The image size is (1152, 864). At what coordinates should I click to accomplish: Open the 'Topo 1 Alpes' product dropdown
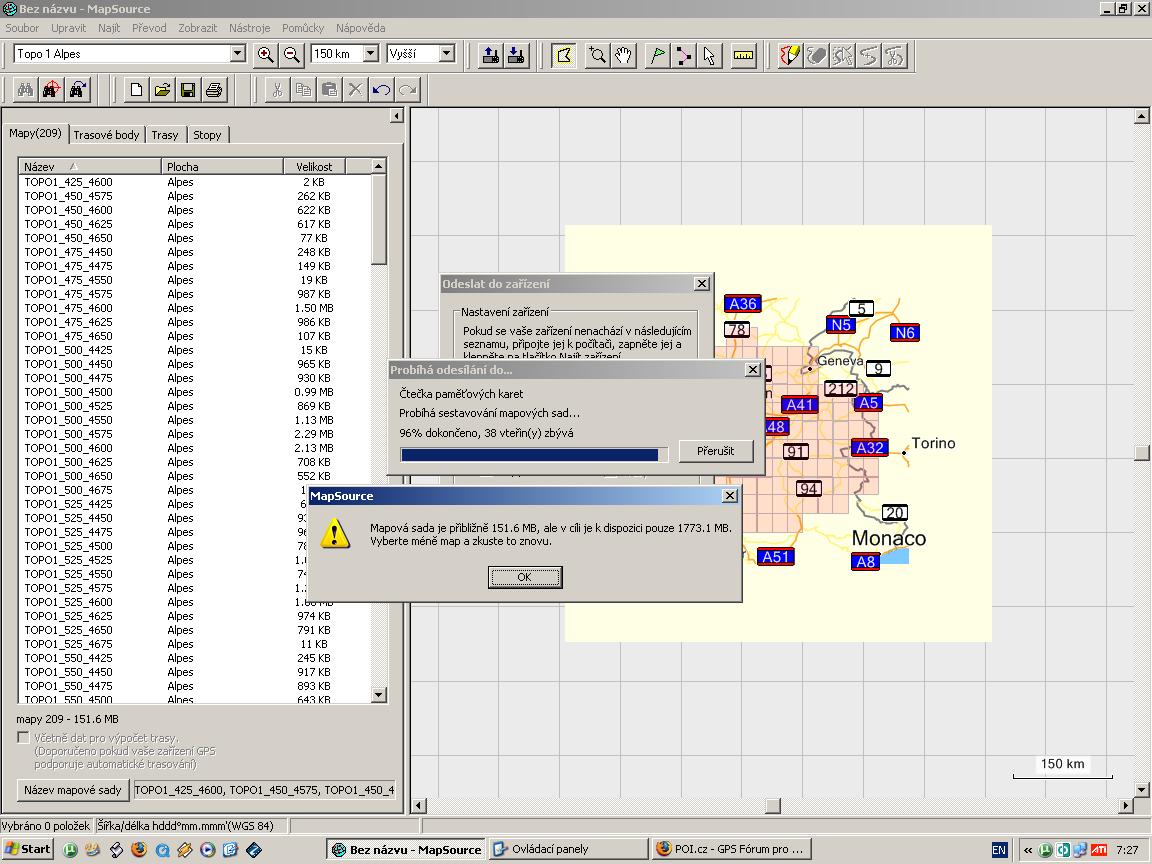237,54
